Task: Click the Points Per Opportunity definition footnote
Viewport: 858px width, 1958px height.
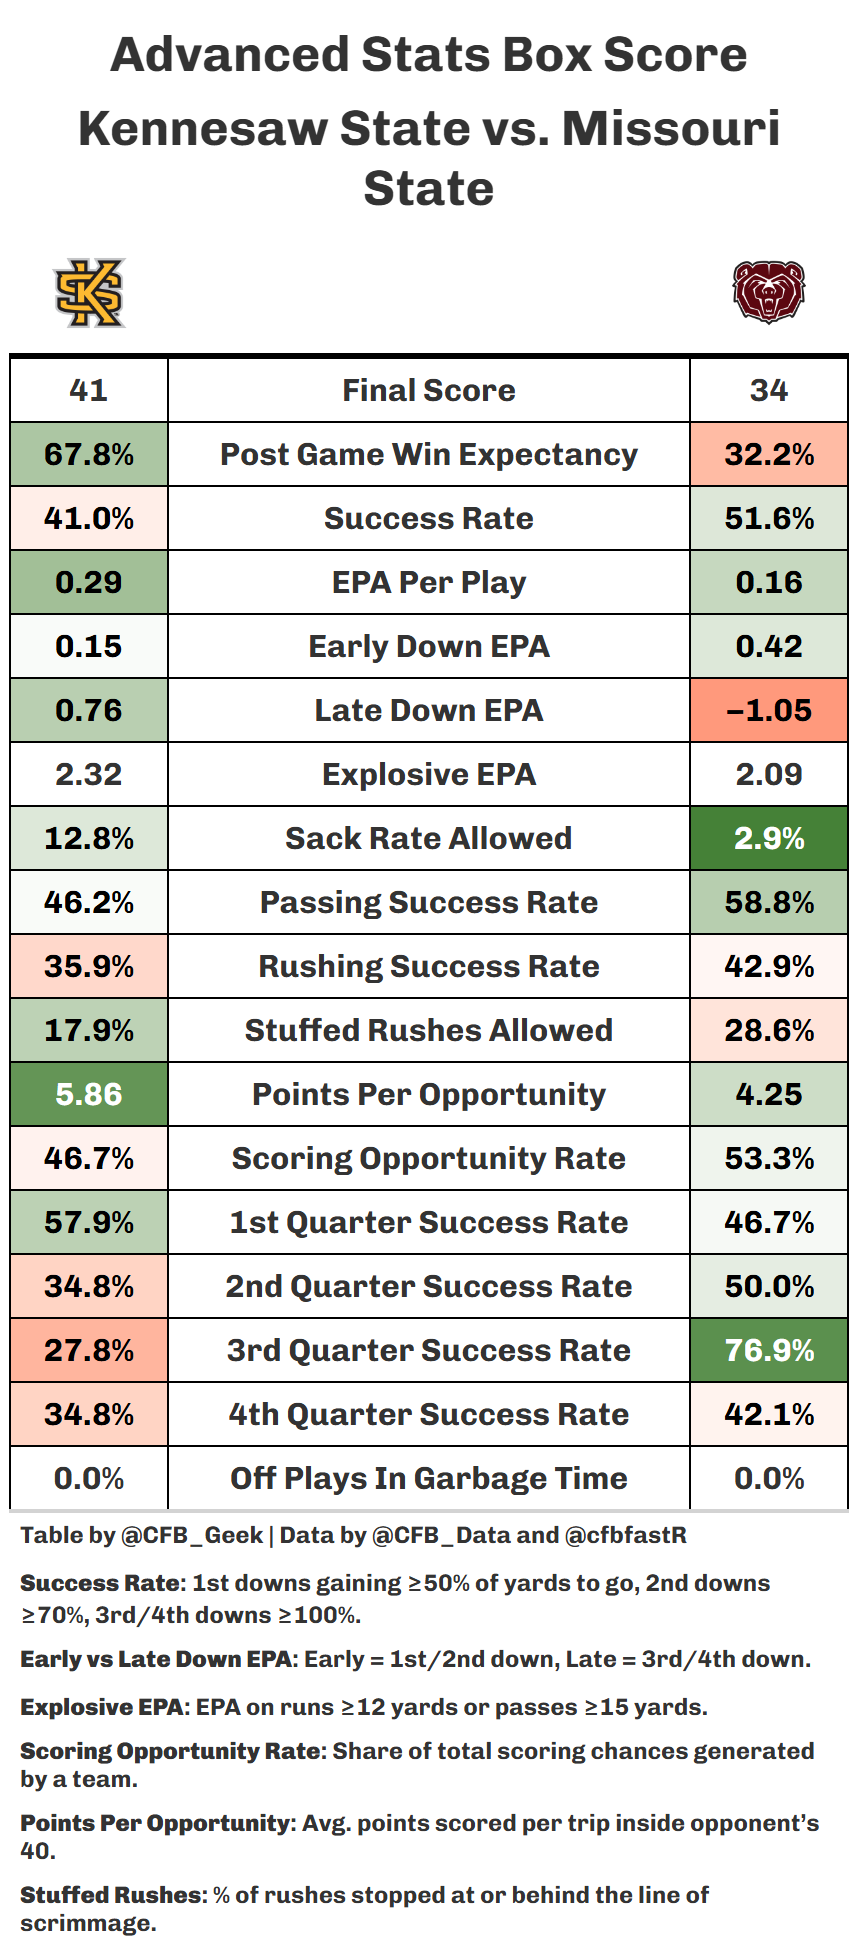Action: tap(419, 1836)
